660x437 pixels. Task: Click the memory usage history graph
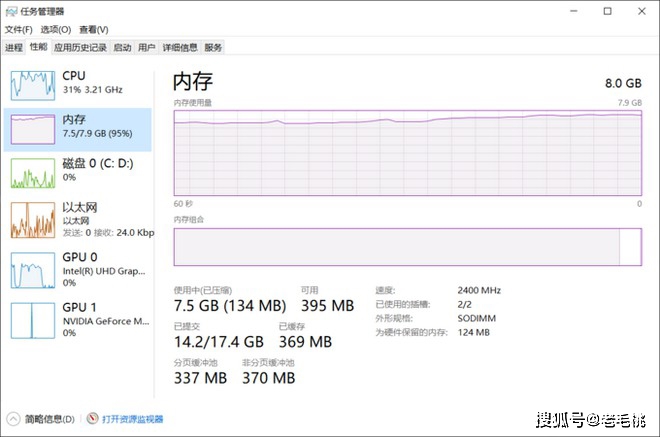point(407,153)
